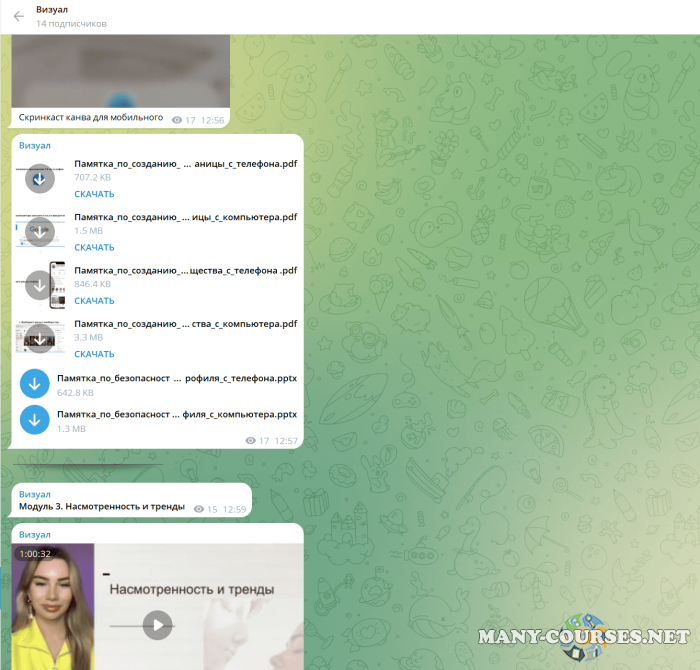
Task: Open the blurred screencast video thumbnail
Action: [x=120, y=70]
